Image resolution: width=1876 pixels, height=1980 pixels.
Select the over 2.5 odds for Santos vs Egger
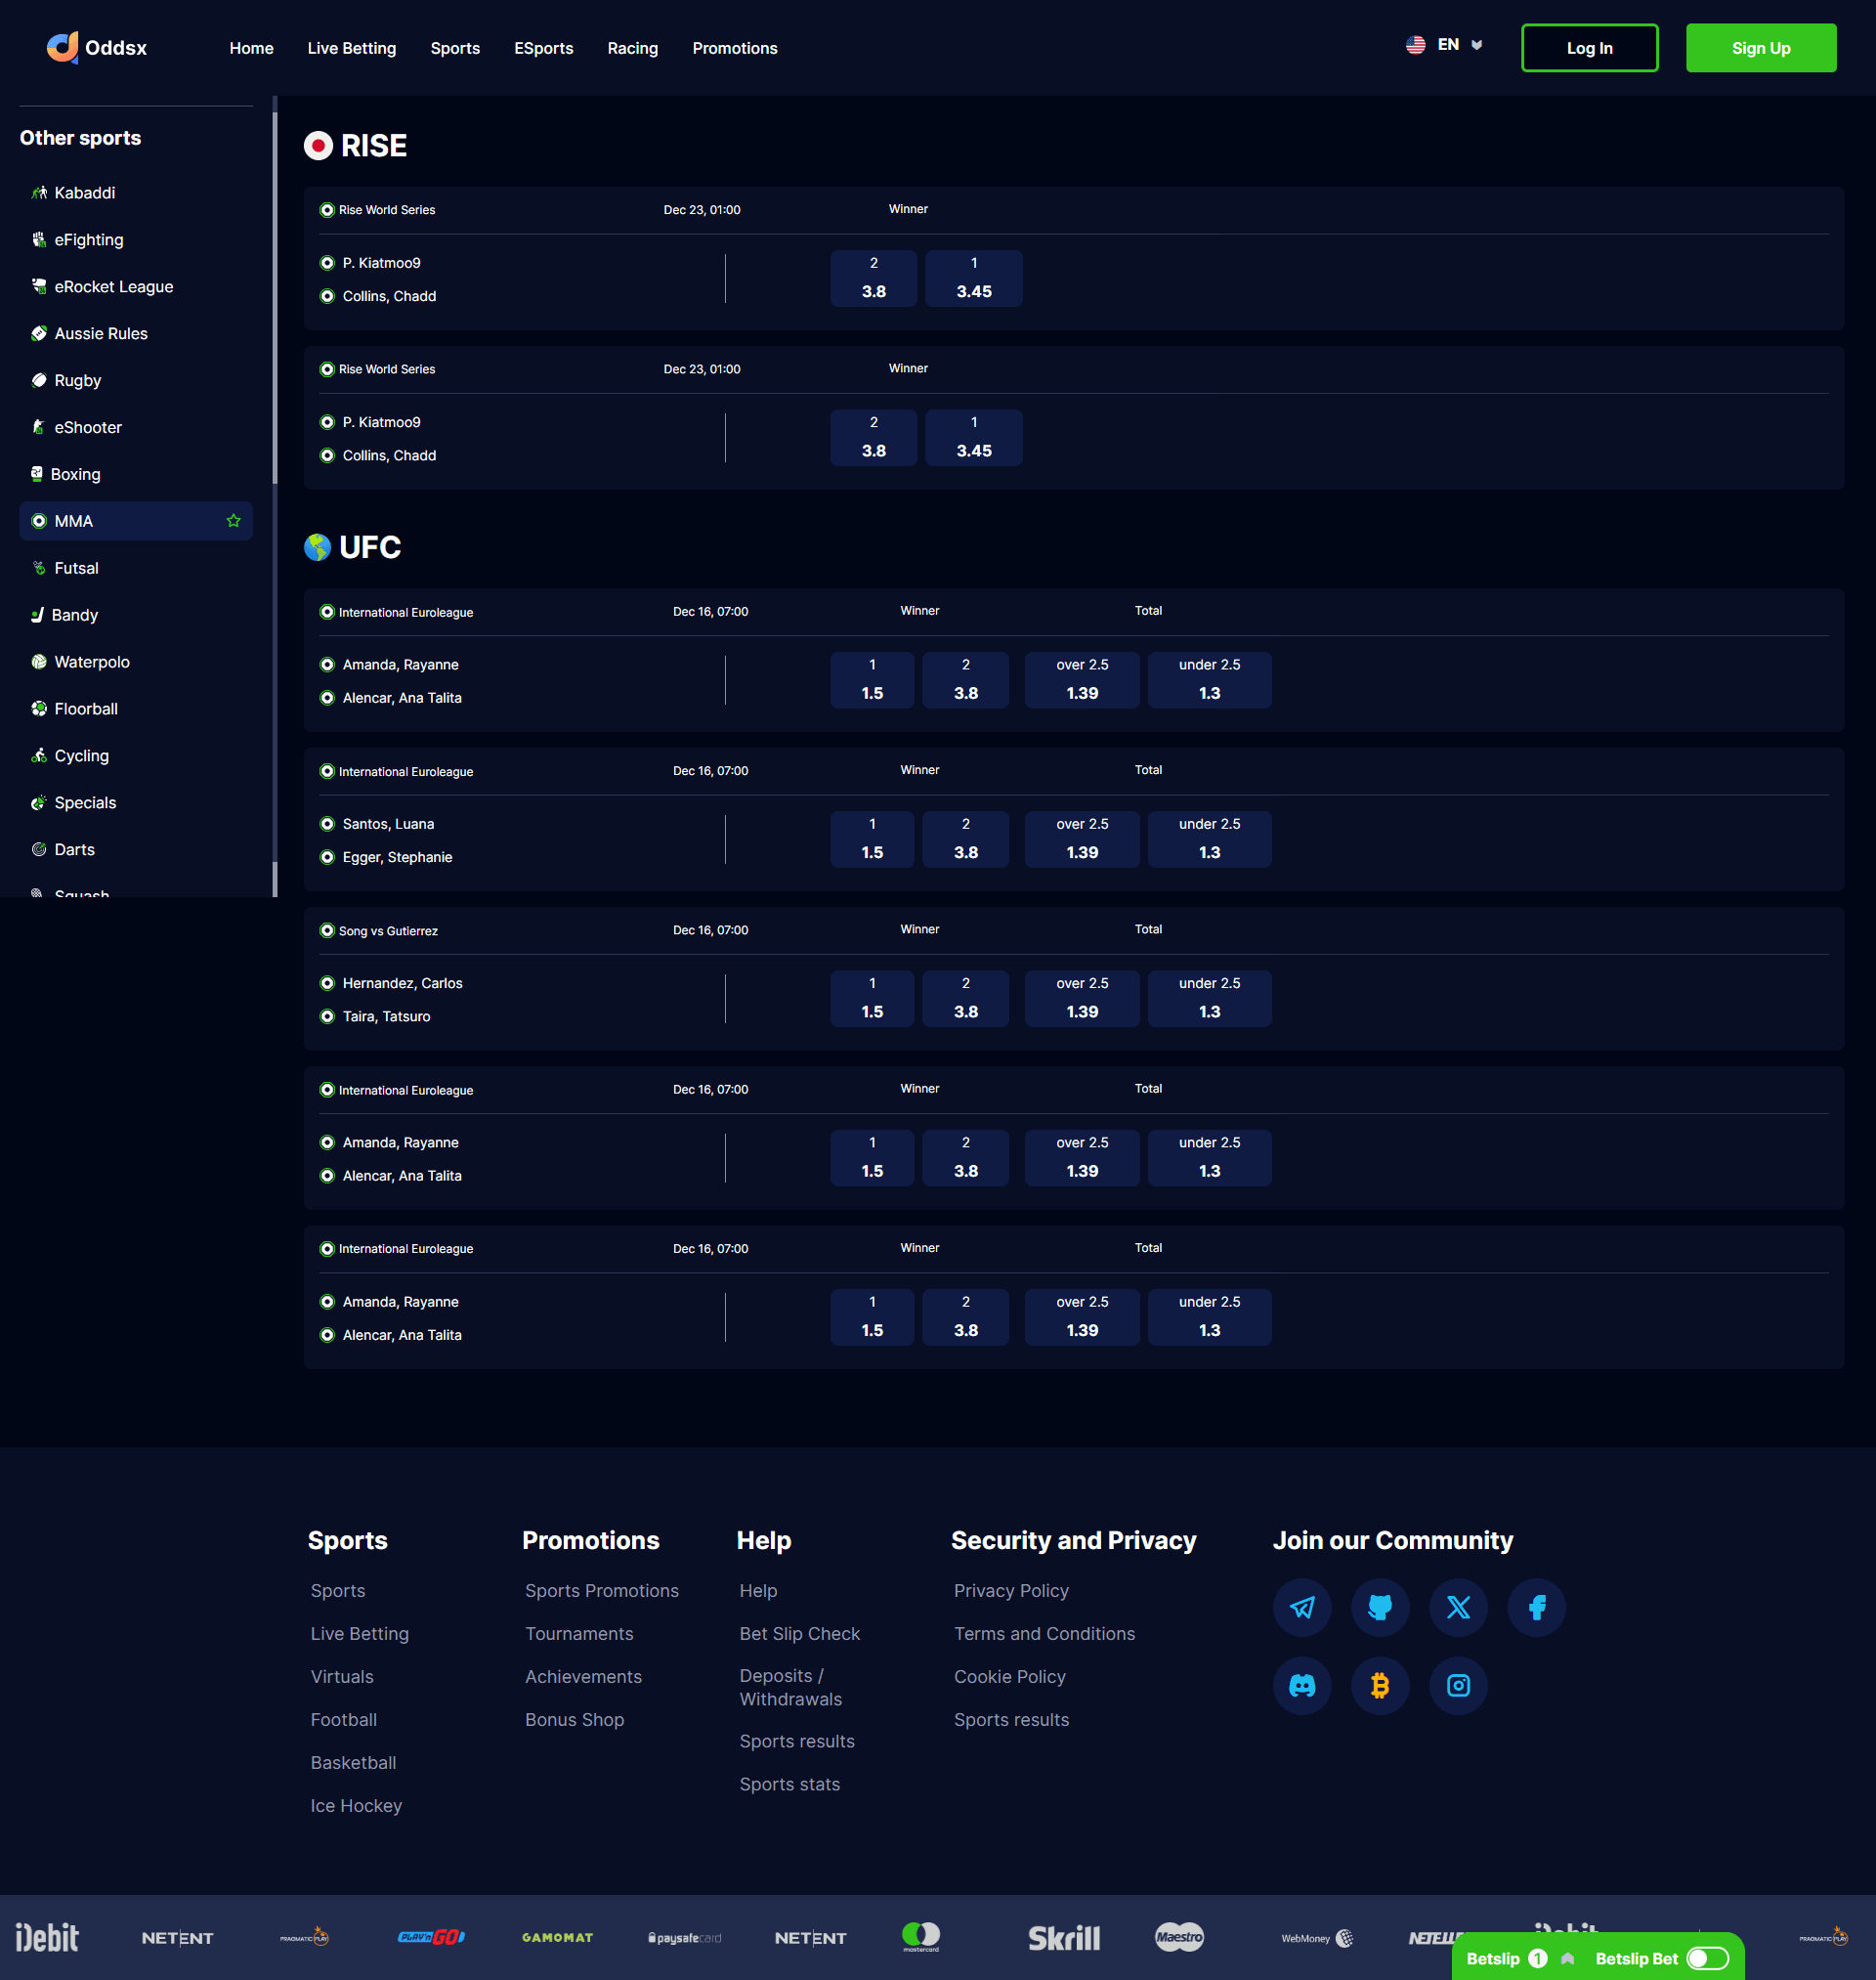point(1081,839)
